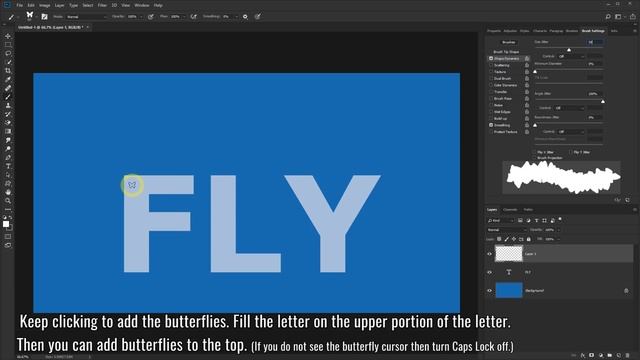Enable the Transfer checkbox
Viewport: 640px width, 360px height.
(491, 92)
